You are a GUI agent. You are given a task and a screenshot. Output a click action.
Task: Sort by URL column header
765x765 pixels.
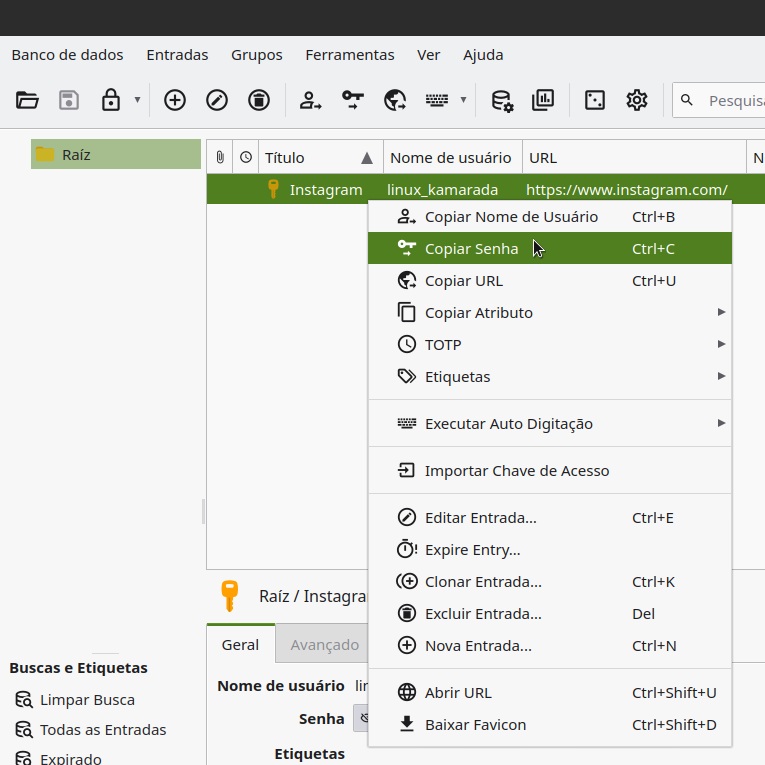(634, 157)
